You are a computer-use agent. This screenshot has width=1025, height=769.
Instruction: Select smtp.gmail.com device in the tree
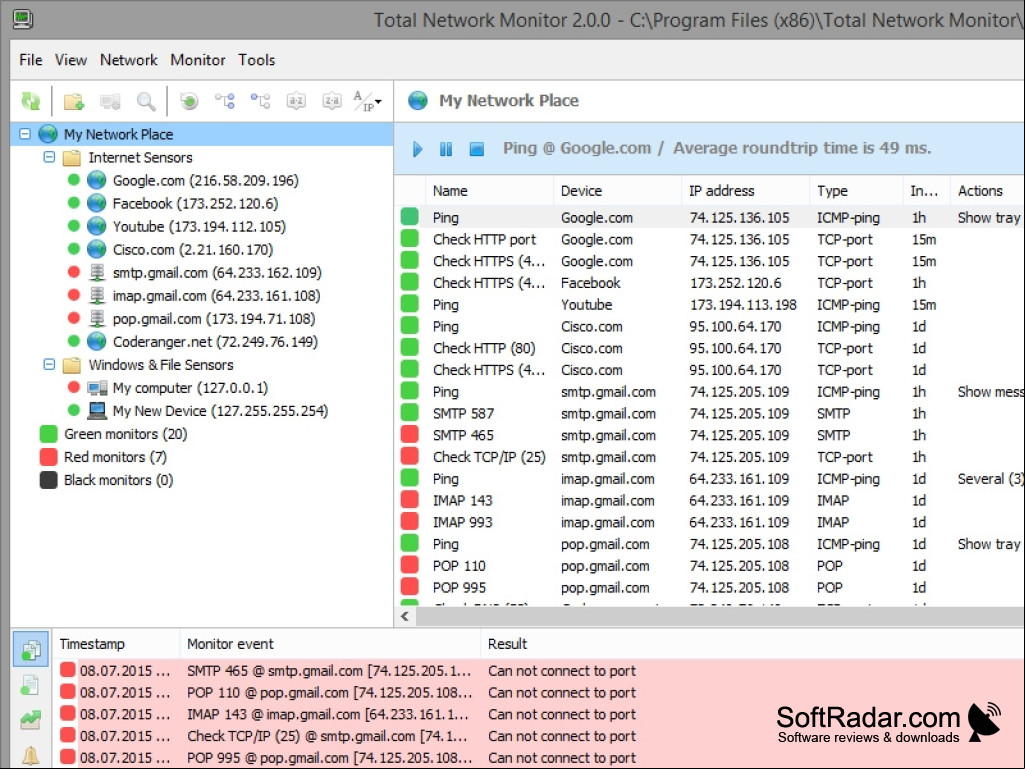[x=216, y=273]
